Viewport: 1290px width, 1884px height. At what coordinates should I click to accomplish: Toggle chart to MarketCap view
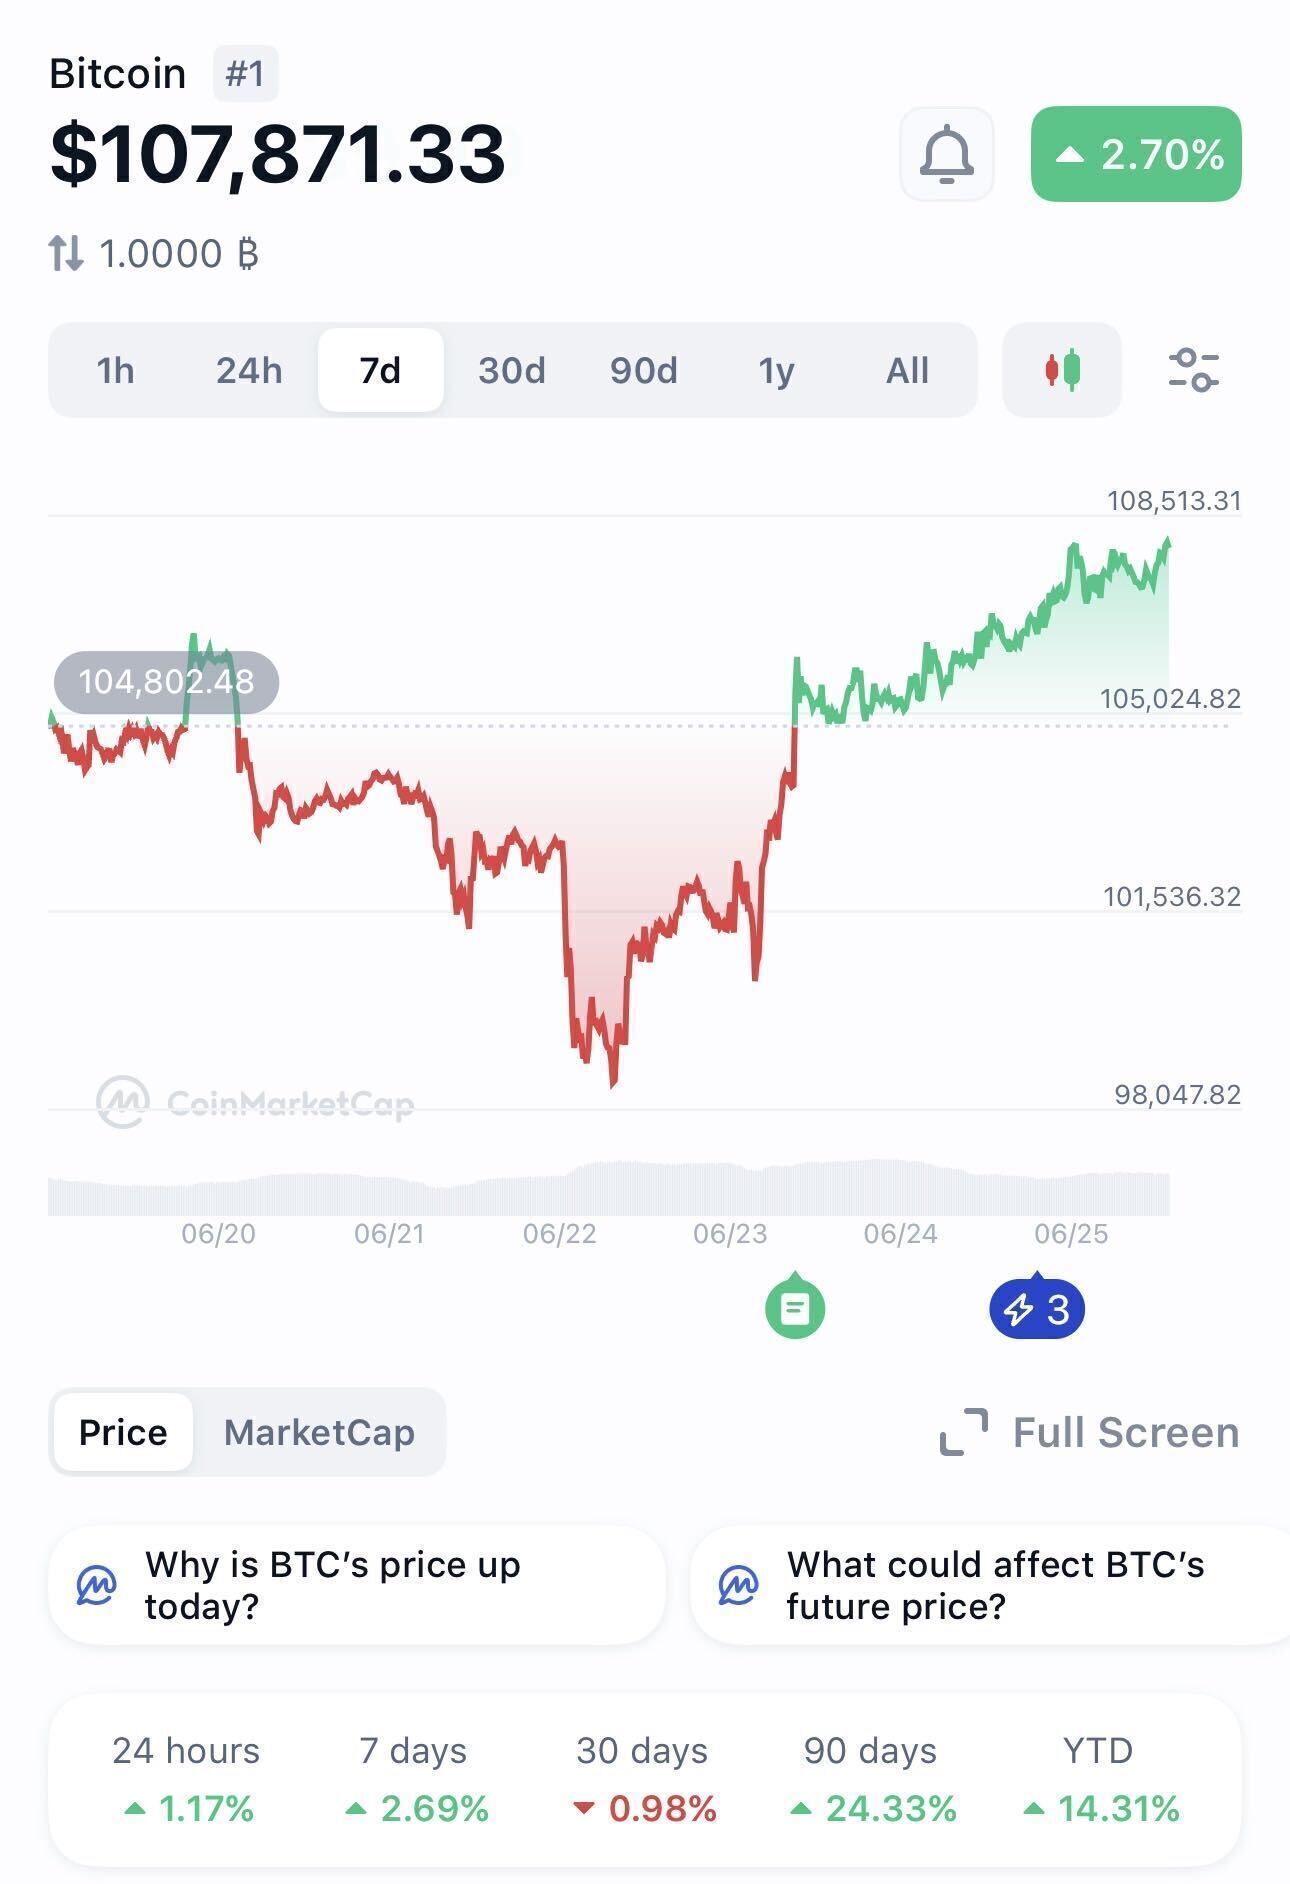(319, 1432)
